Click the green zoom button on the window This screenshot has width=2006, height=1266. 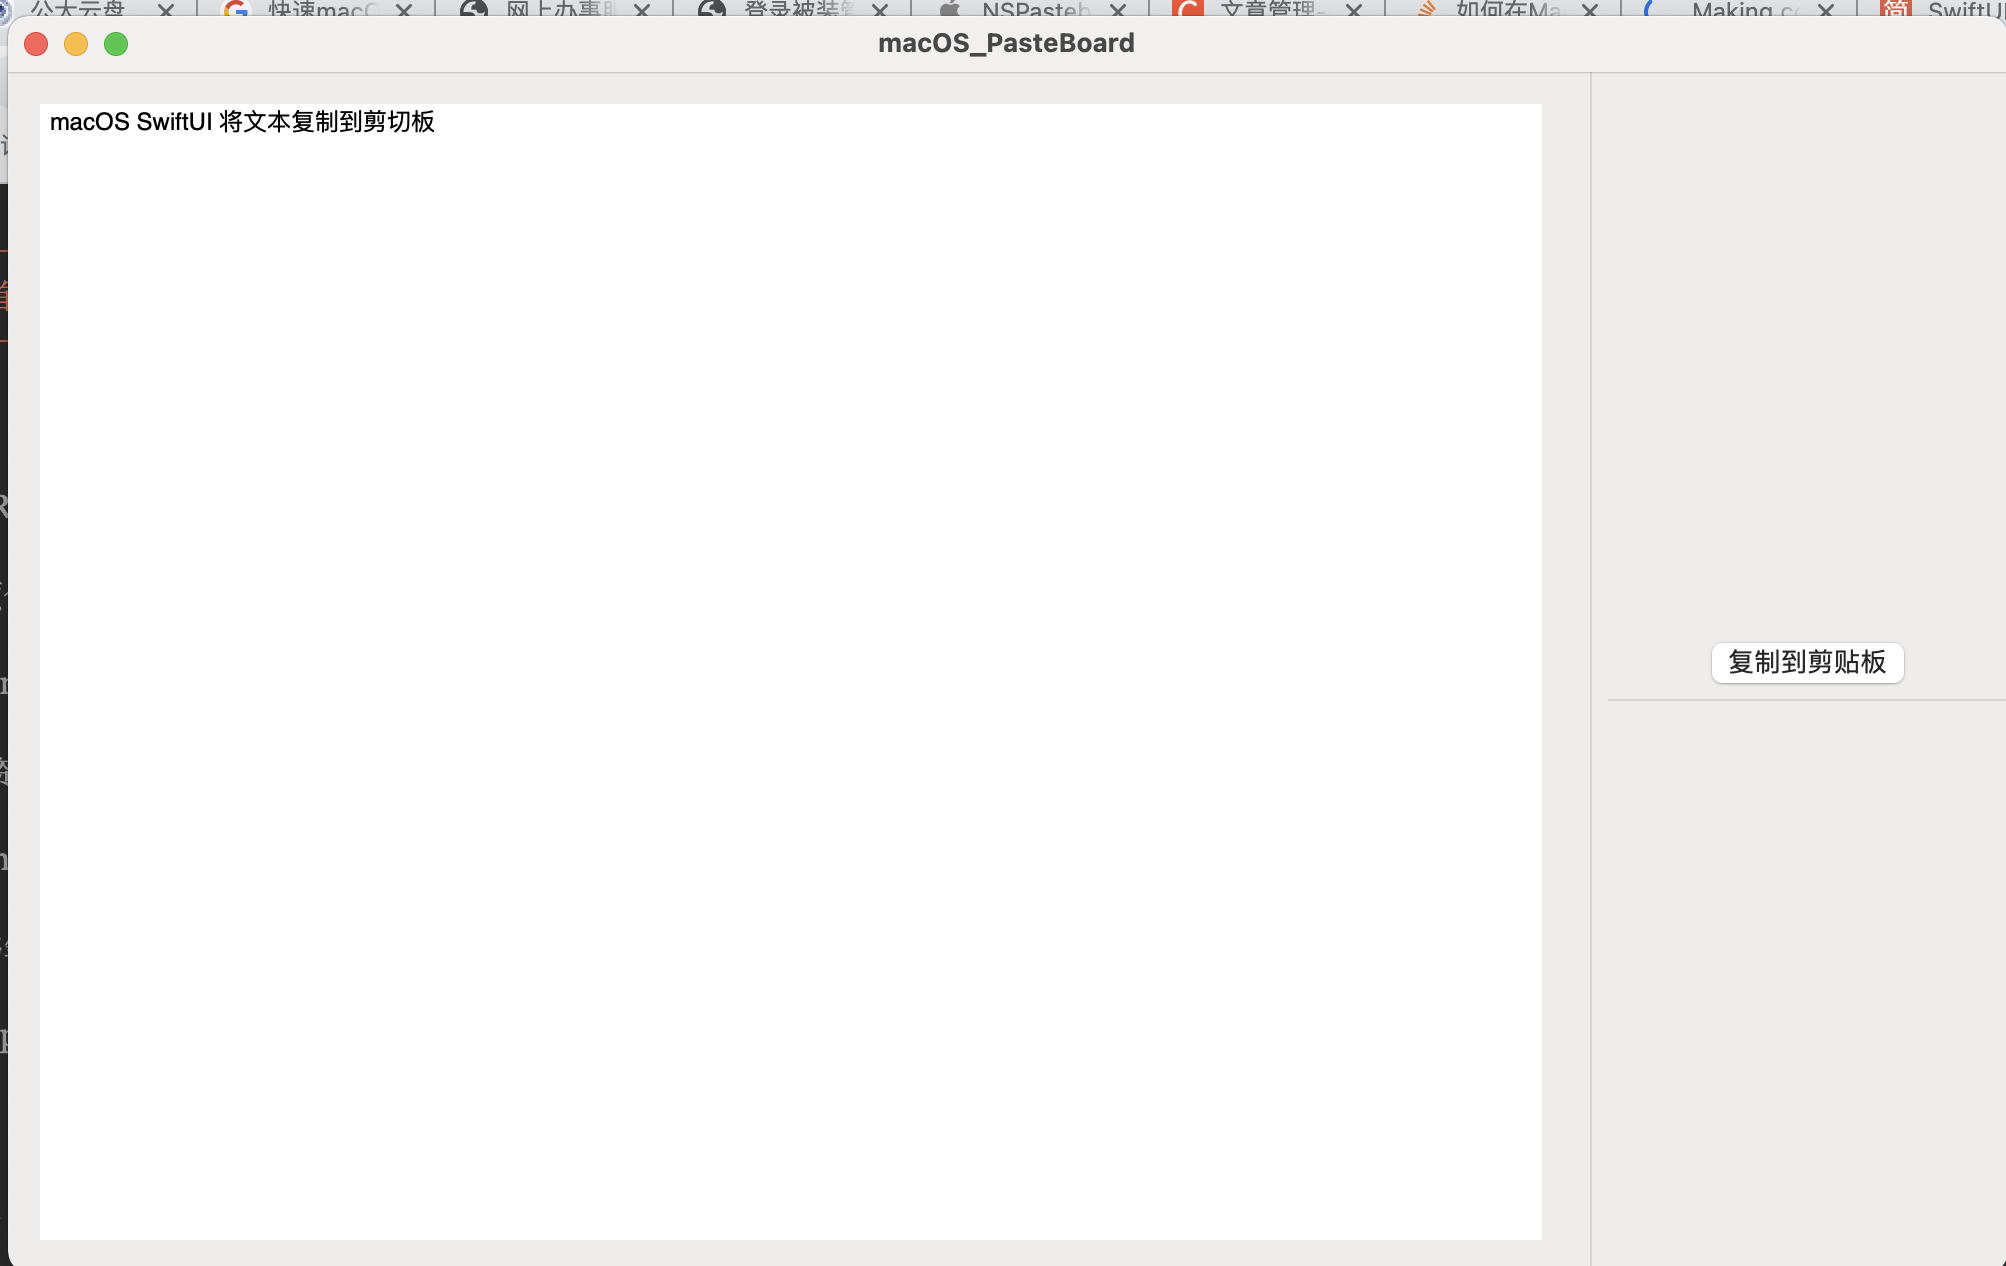click(x=116, y=44)
